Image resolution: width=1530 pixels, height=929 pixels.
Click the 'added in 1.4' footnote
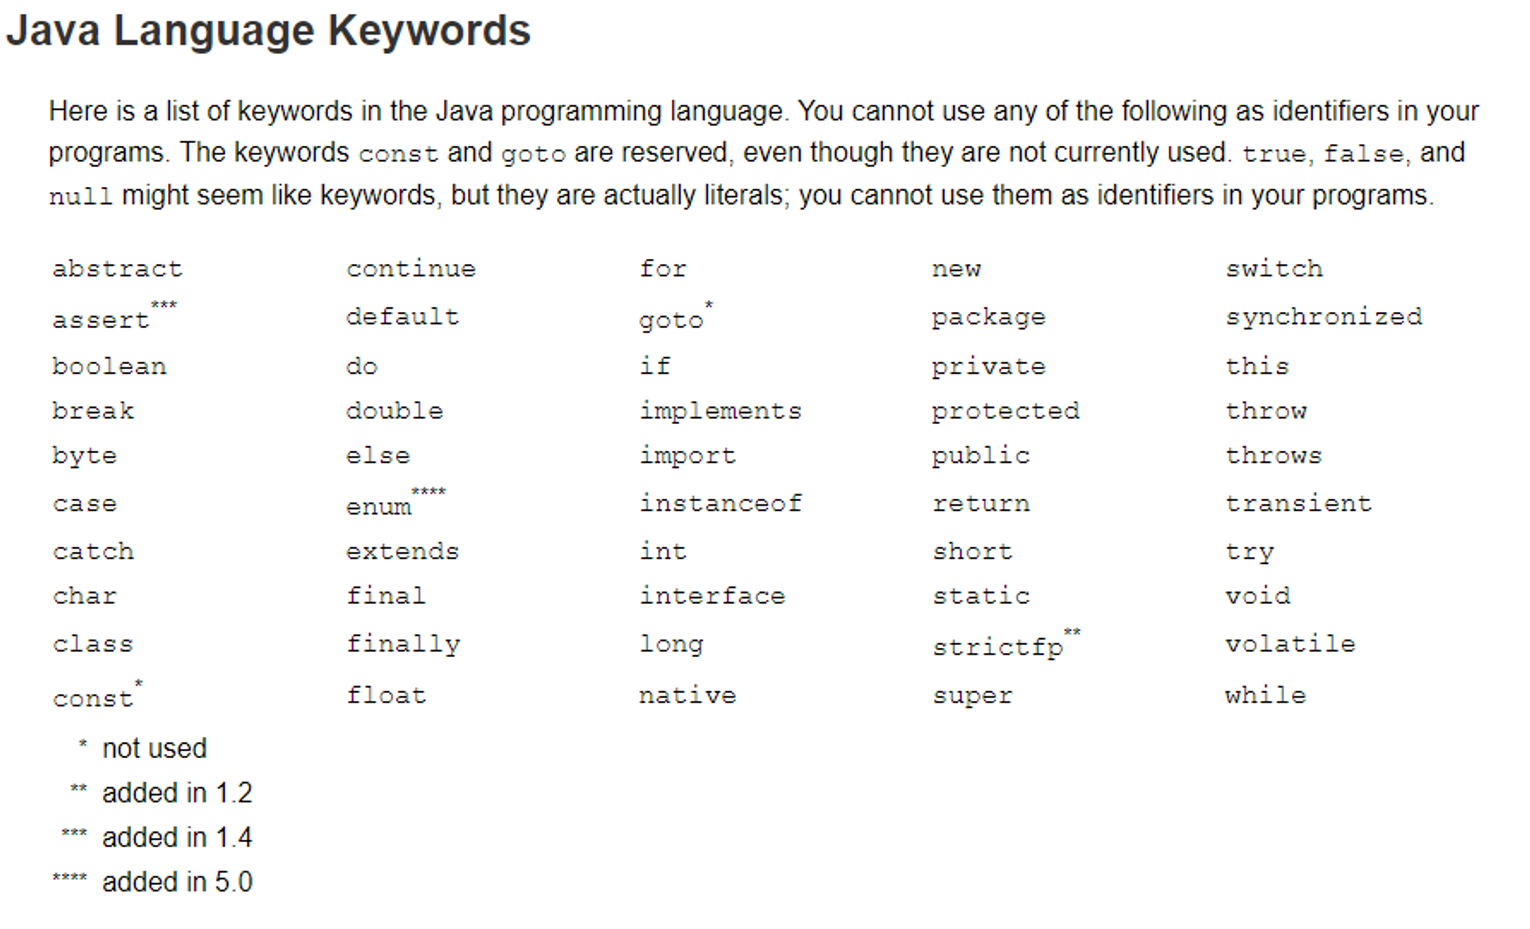[x=177, y=837]
